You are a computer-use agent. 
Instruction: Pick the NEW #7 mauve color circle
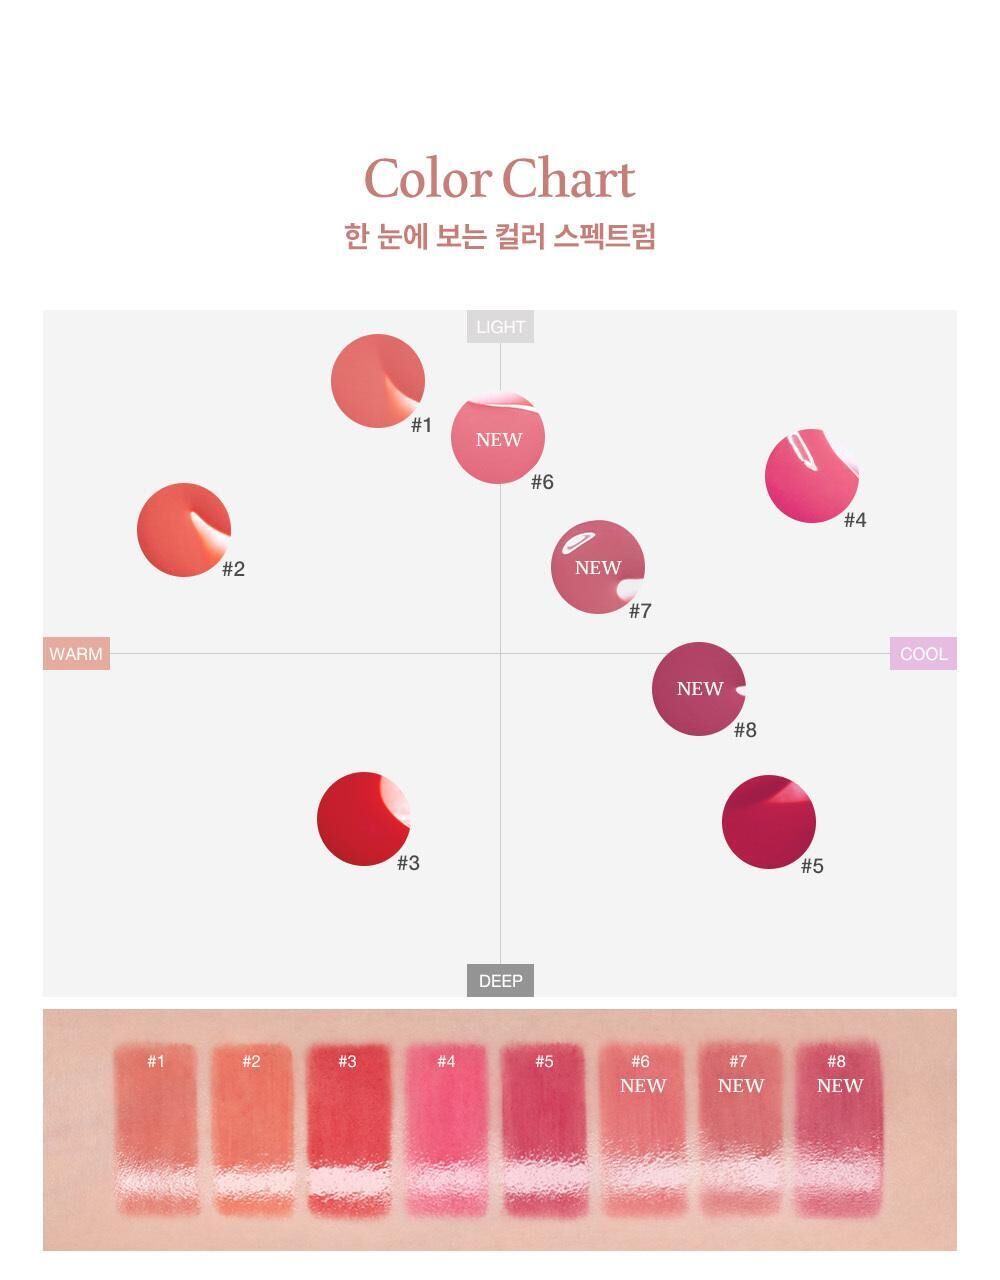point(598,567)
